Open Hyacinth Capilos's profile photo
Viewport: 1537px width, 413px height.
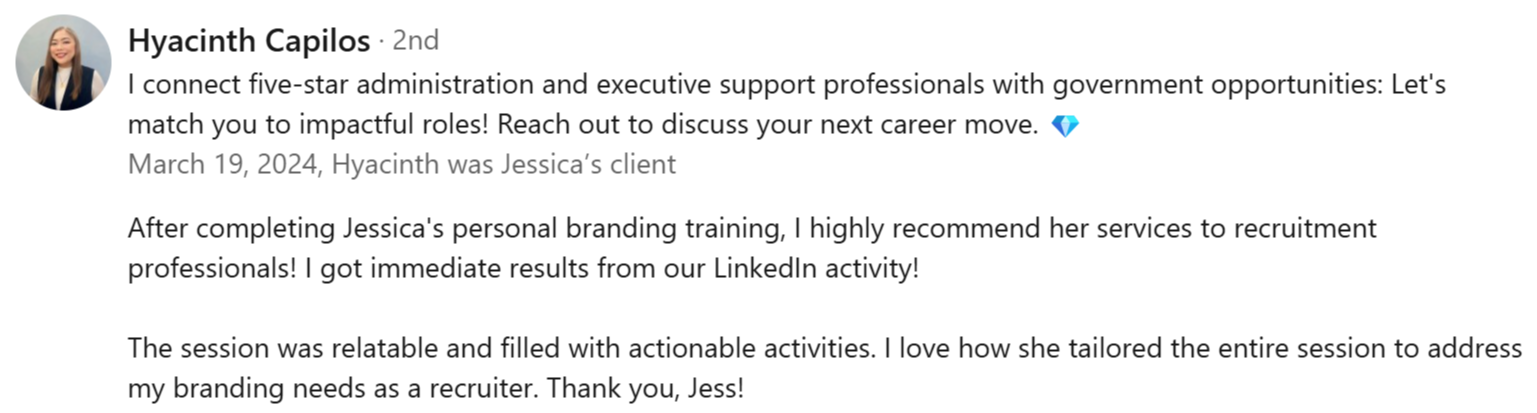[x=63, y=62]
